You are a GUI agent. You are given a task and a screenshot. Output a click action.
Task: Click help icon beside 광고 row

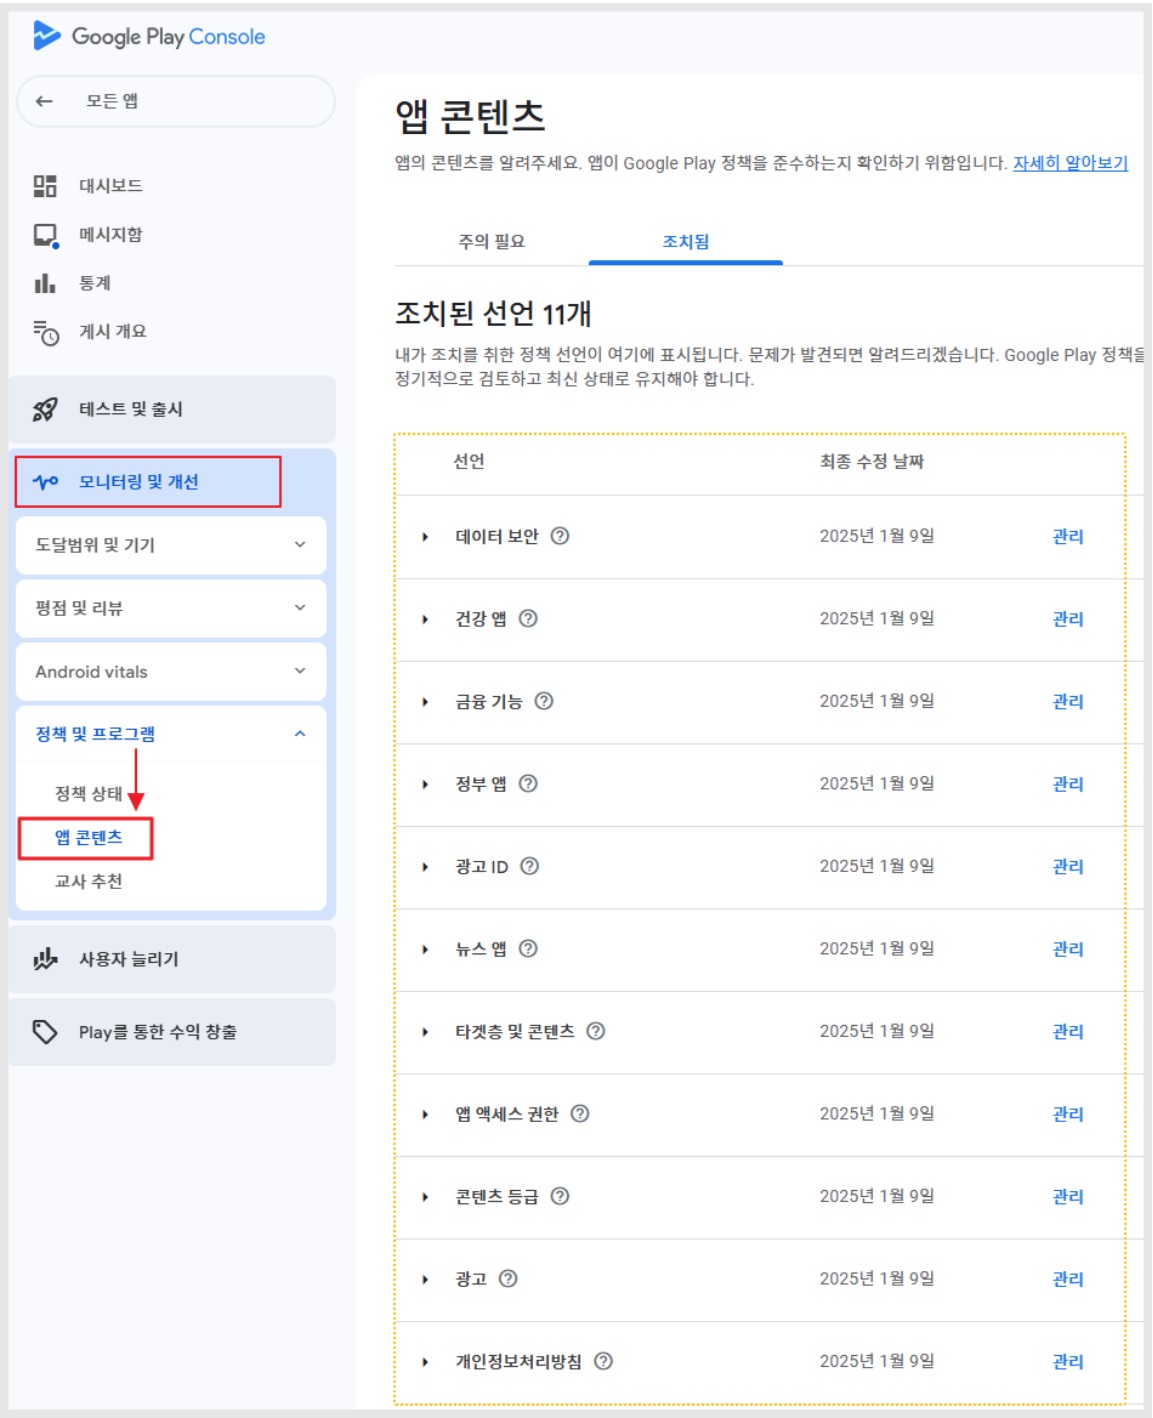click(x=508, y=1278)
